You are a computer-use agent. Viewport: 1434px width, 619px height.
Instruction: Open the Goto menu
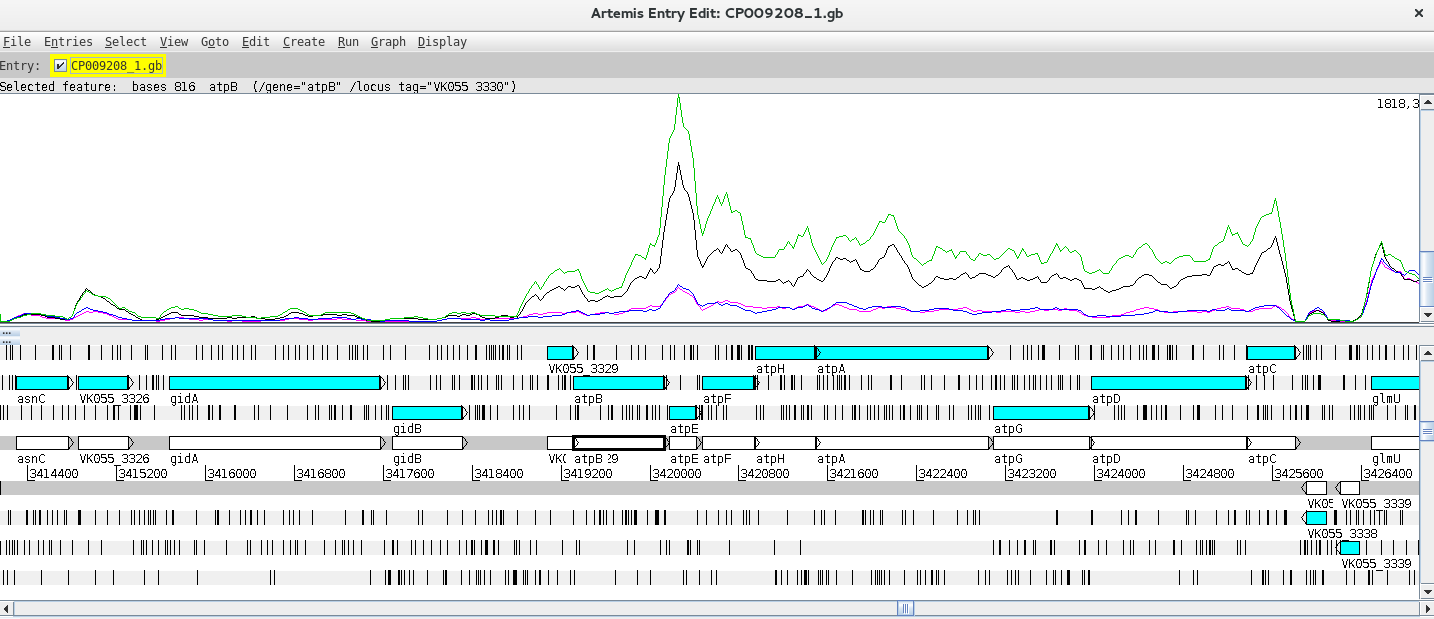(214, 42)
